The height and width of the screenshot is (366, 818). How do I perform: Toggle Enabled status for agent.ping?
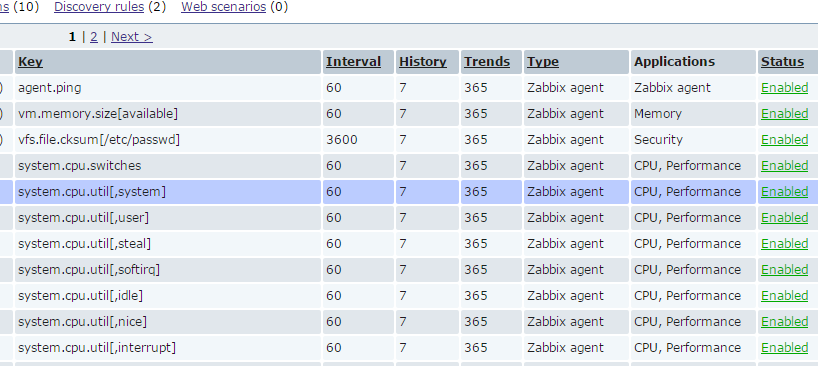(x=784, y=88)
